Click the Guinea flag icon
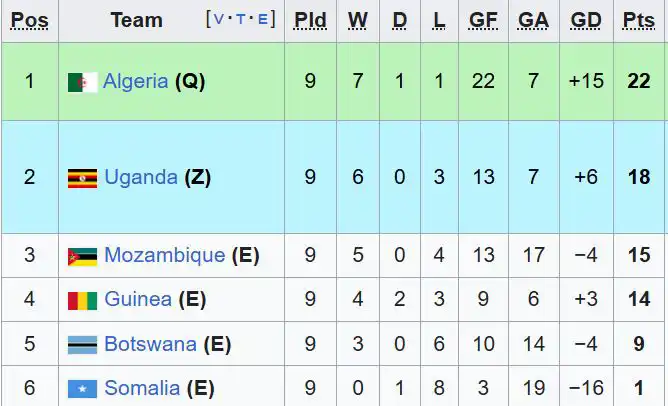The height and width of the screenshot is (406, 668). point(82,300)
